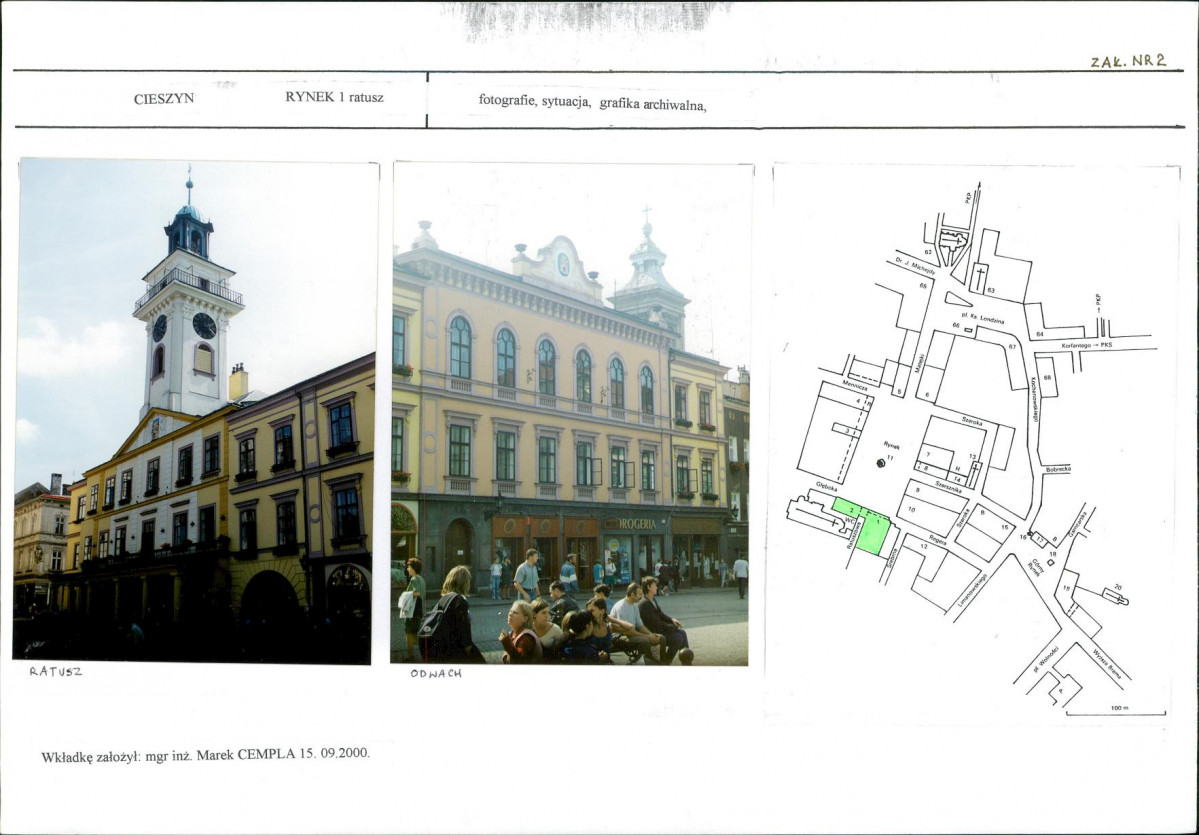The height and width of the screenshot is (835, 1199).
Task: Click the 'RYNEK 1 ratusz' heading
Action: point(334,98)
